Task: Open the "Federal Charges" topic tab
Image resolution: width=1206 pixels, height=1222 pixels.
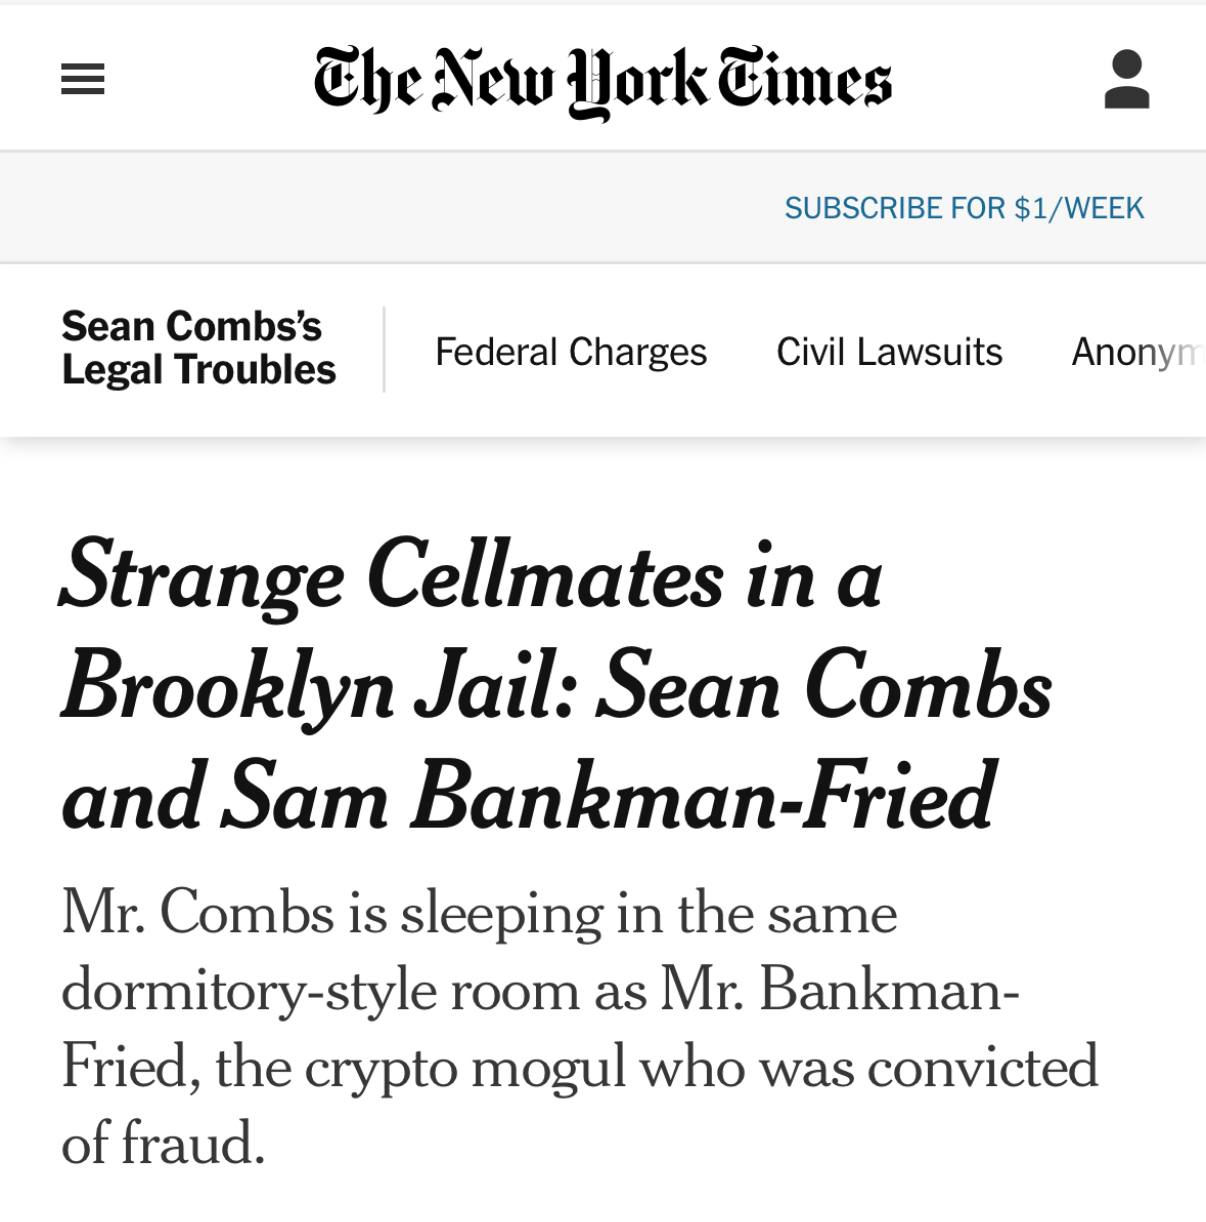Action: 570,352
